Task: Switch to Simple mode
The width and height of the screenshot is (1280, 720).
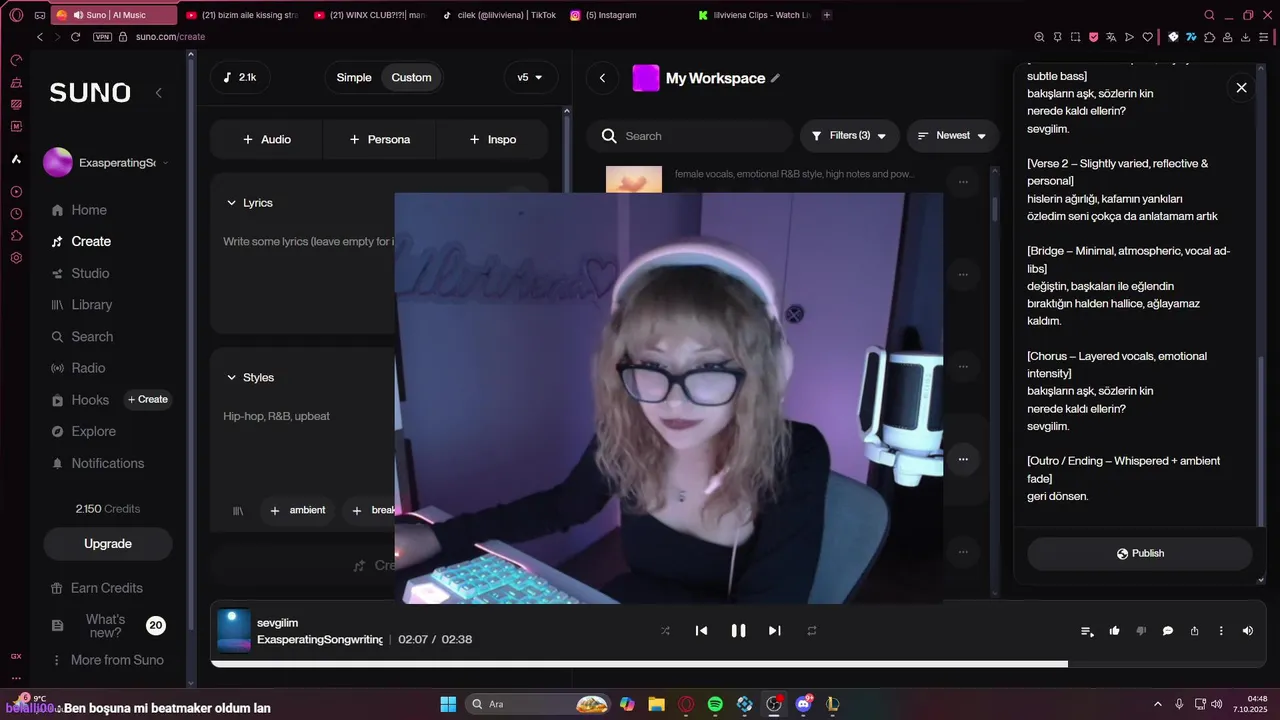Action: click(354, 77)
